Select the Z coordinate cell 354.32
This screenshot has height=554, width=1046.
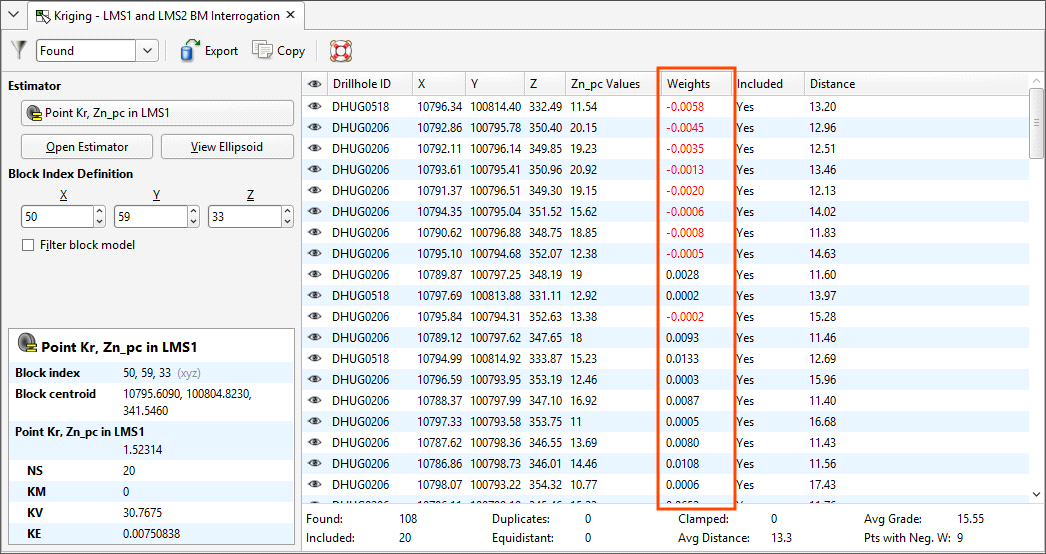546,485
